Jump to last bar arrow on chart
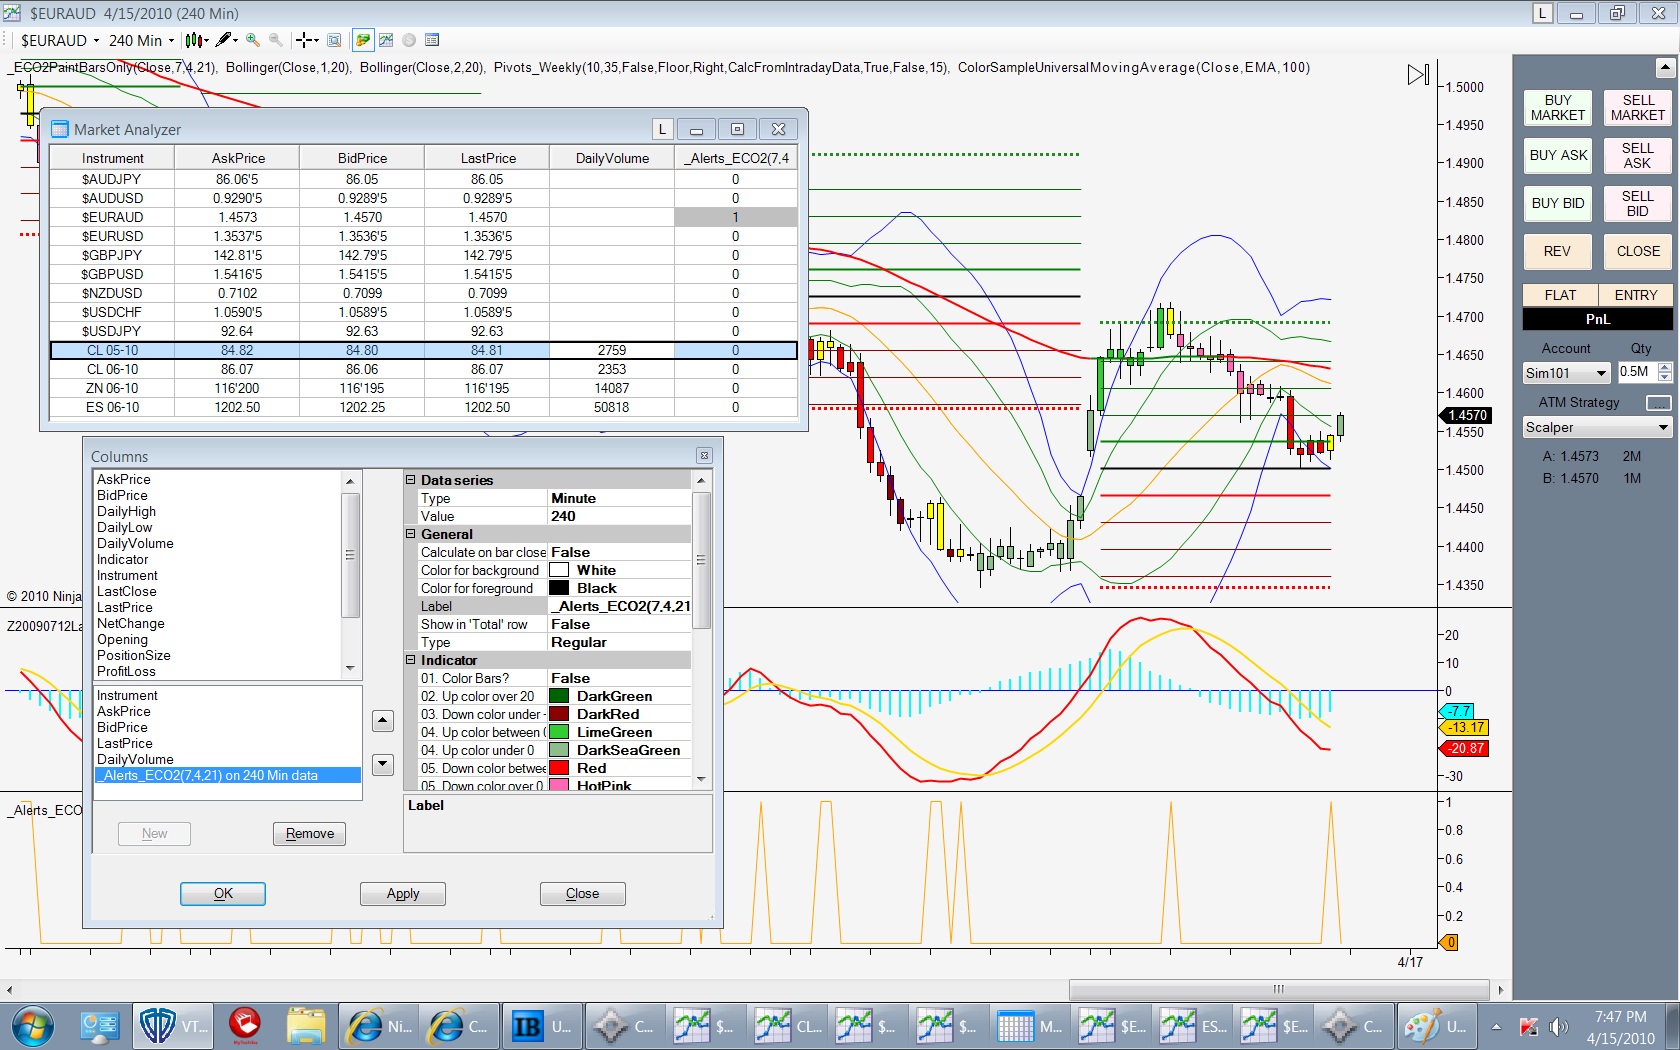Image resolution: width=1680 pixels, height=1050 pixels. click(x=1418, y=75)
